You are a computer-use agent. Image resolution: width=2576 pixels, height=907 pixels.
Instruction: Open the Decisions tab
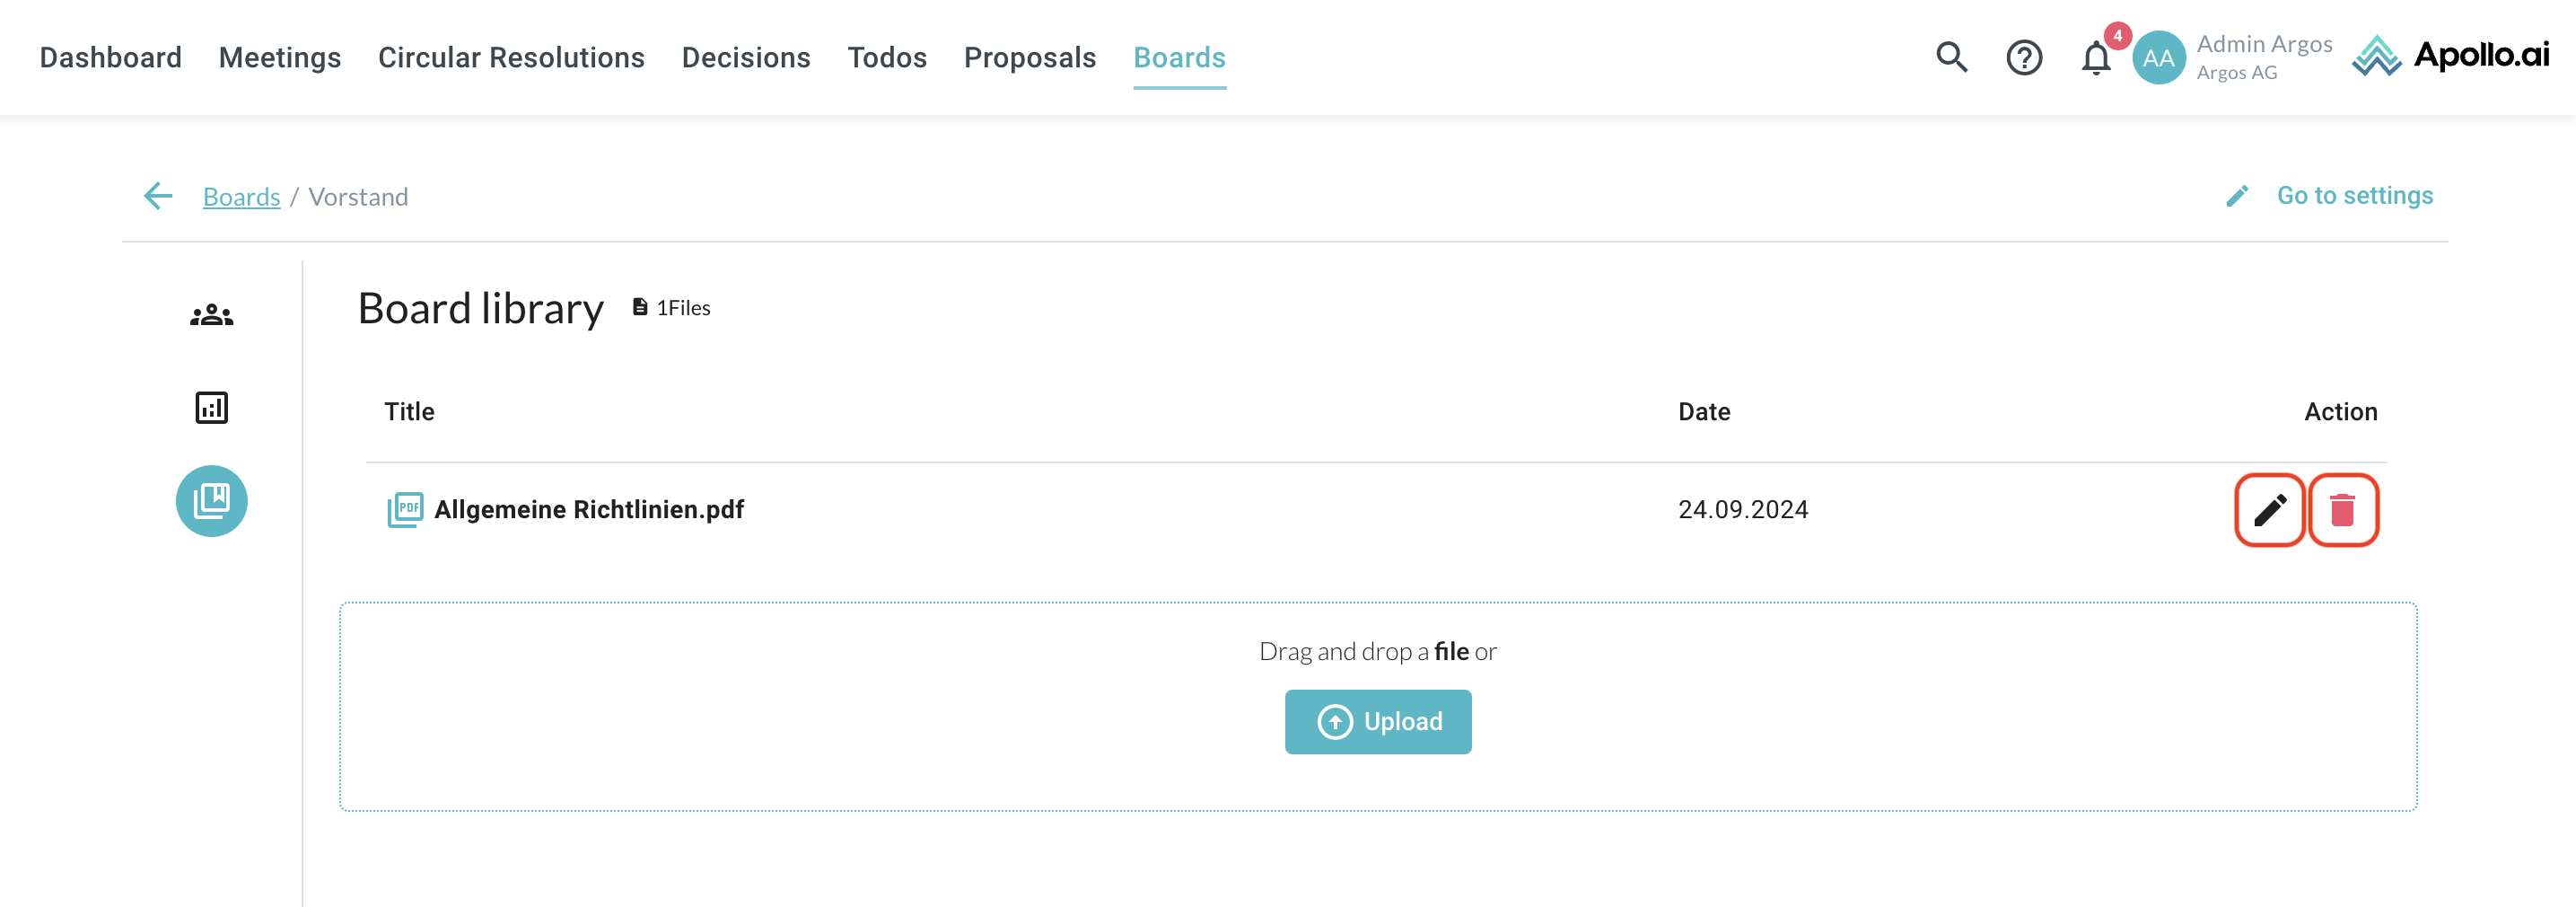click(x=746, y=58)
